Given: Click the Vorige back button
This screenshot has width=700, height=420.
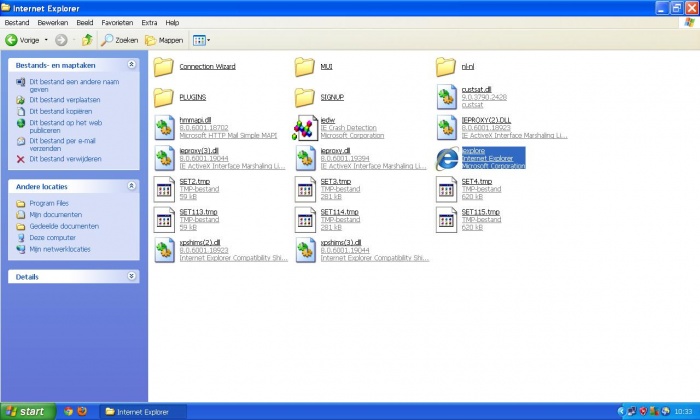Looking at the screenshot, I should click(20, 40).
